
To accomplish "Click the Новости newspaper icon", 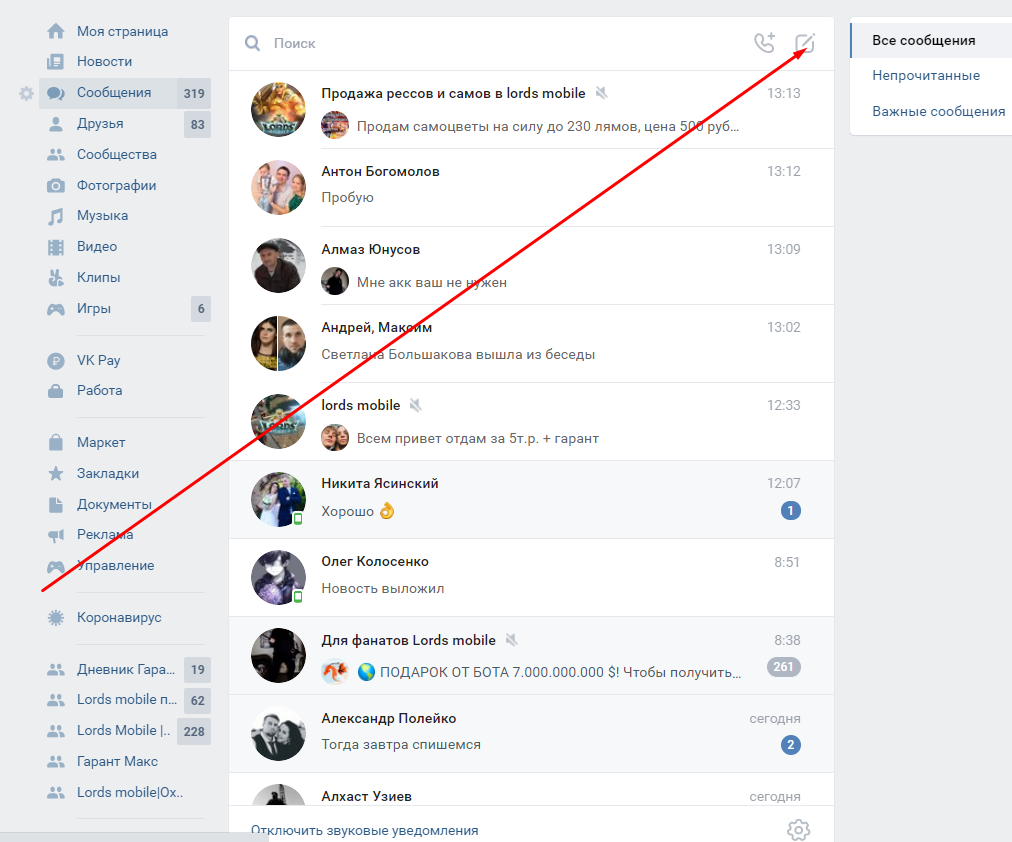I will pyautogui.click(x=56, y=62).
